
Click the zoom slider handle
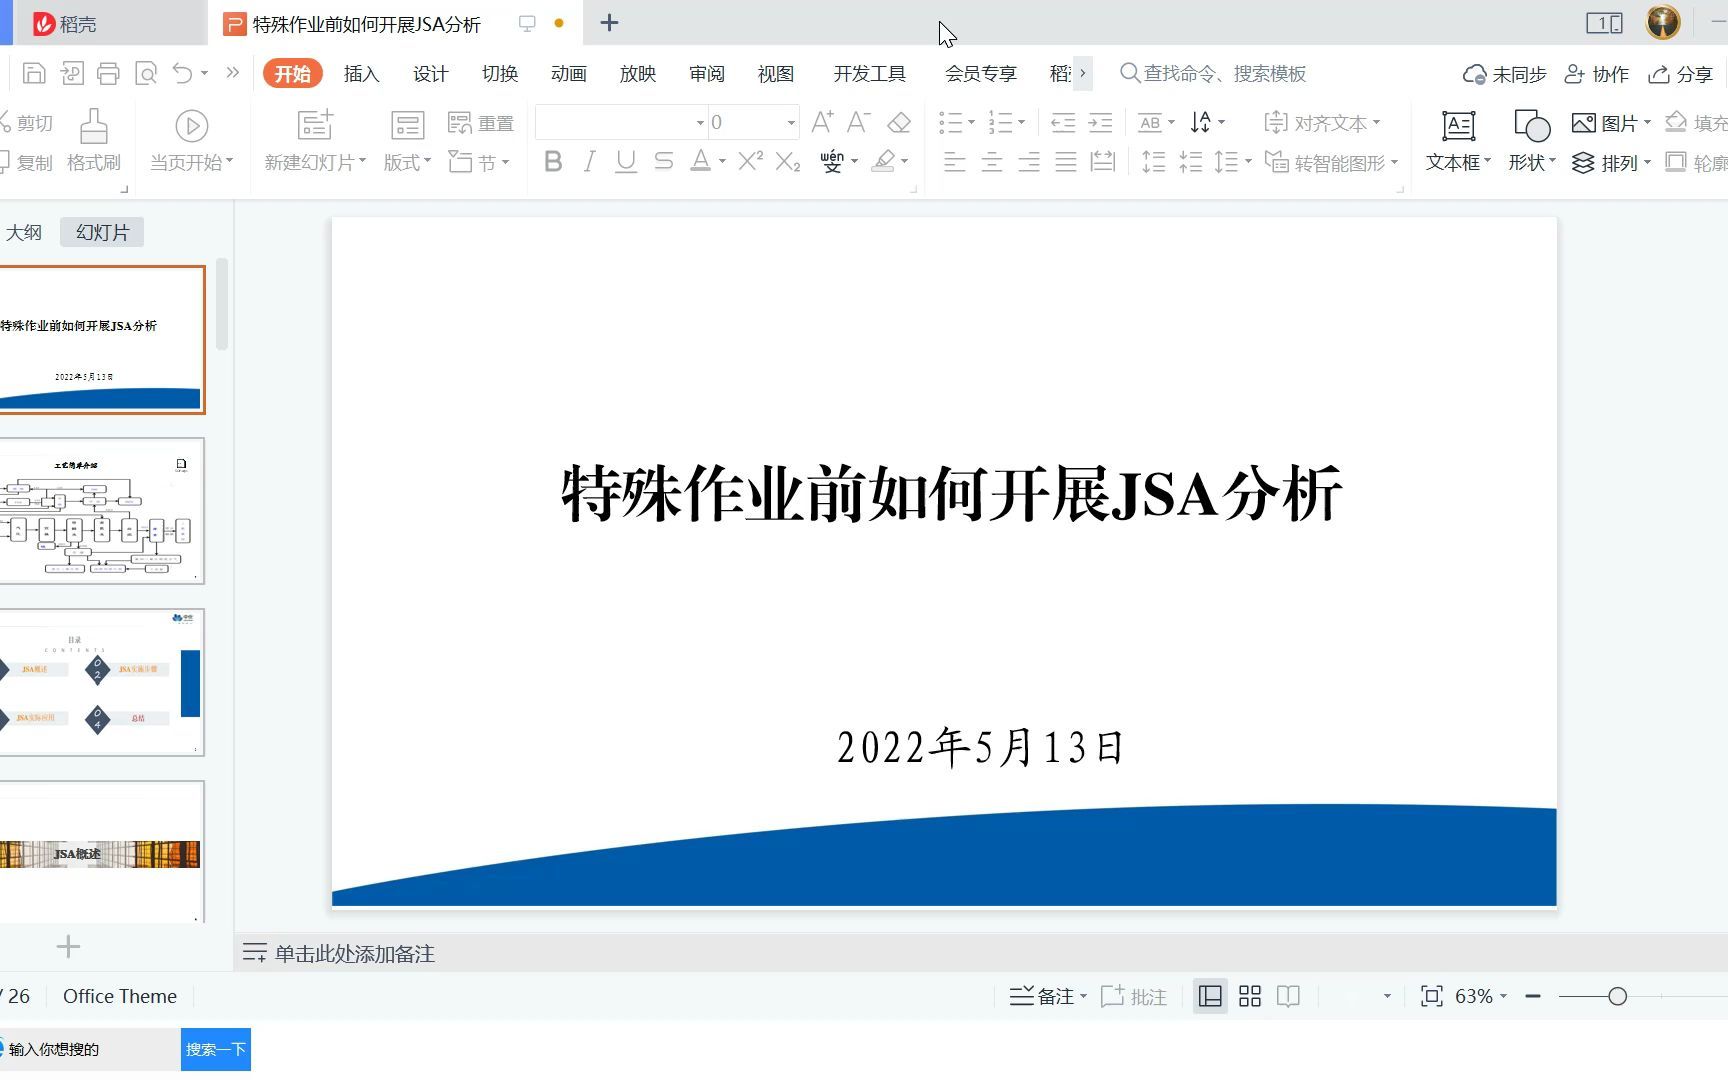click(1617, 996)
